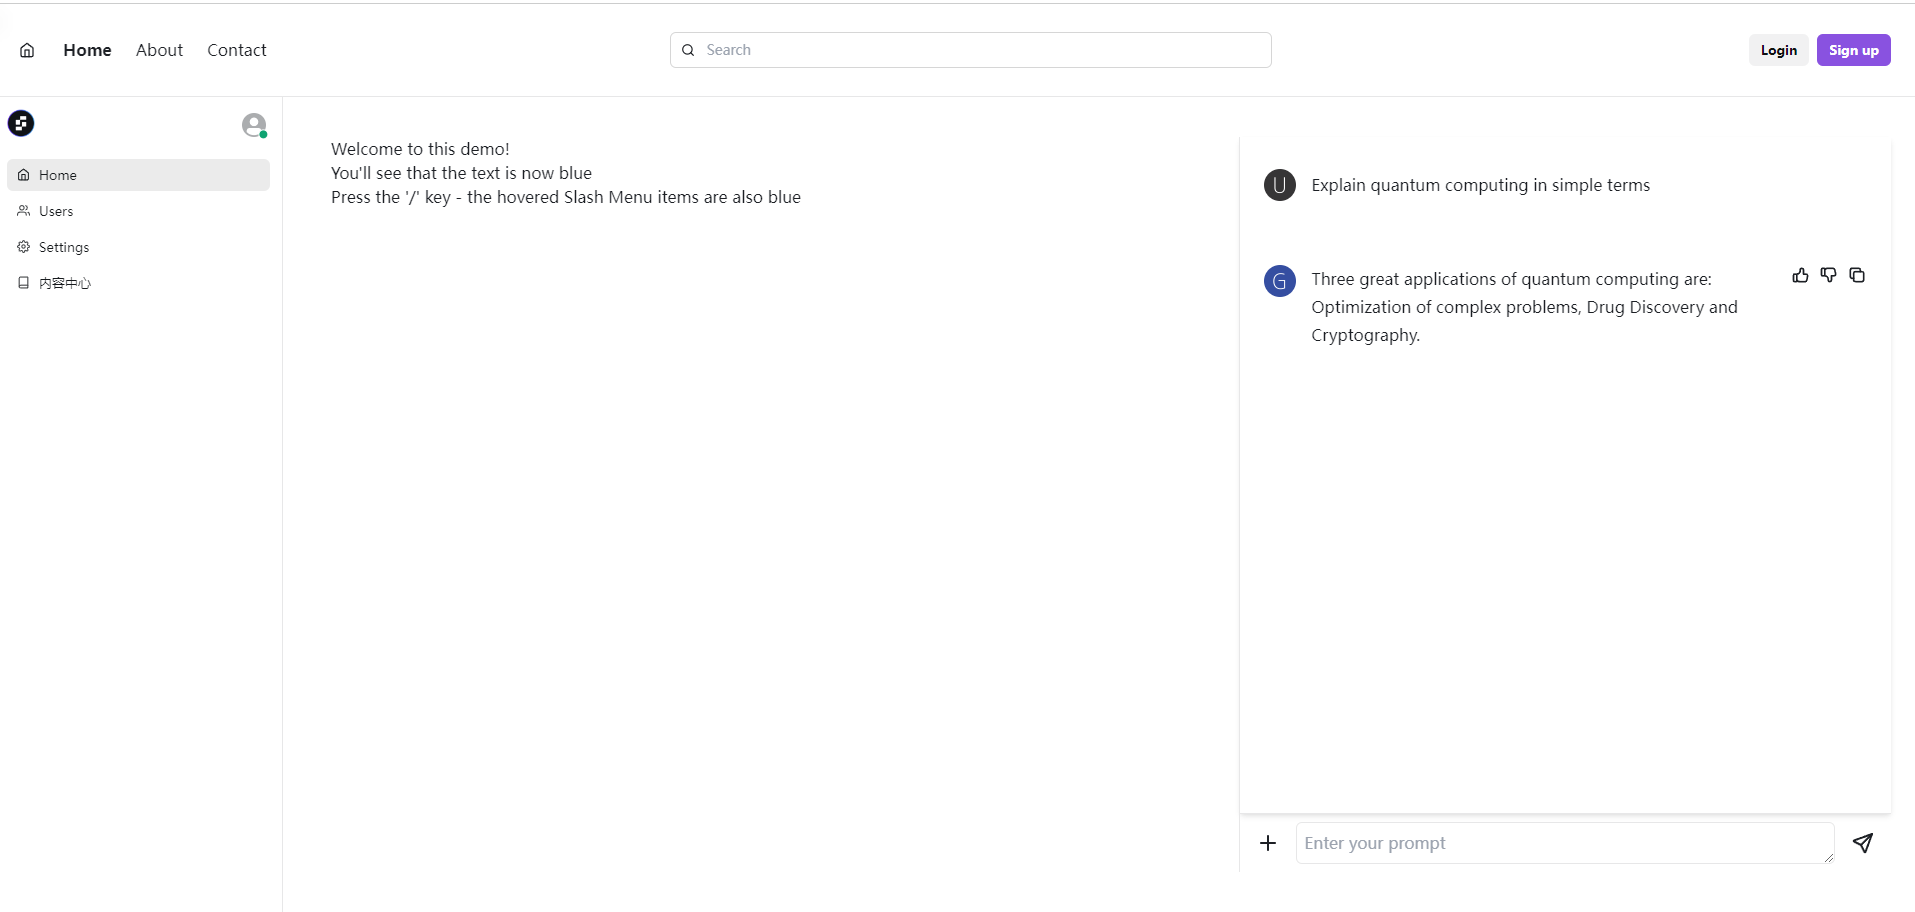Click the G assistant avatar in chat
Screen dimensions: 1915x912
point(1279,281)
